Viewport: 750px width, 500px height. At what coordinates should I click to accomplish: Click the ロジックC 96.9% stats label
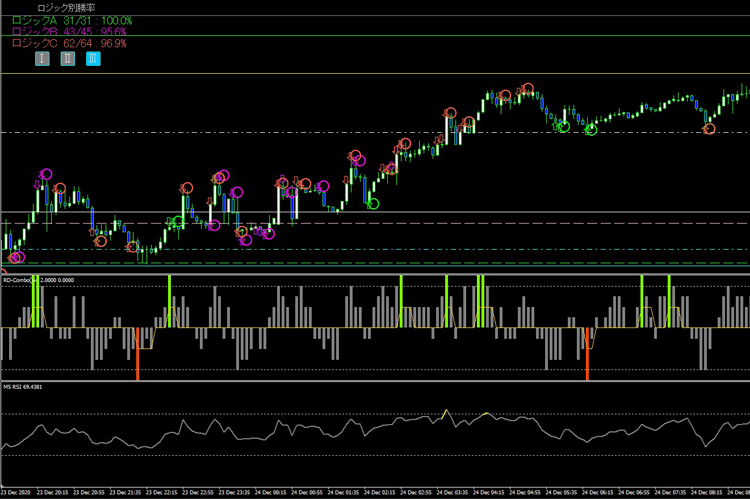coord(68,44)
